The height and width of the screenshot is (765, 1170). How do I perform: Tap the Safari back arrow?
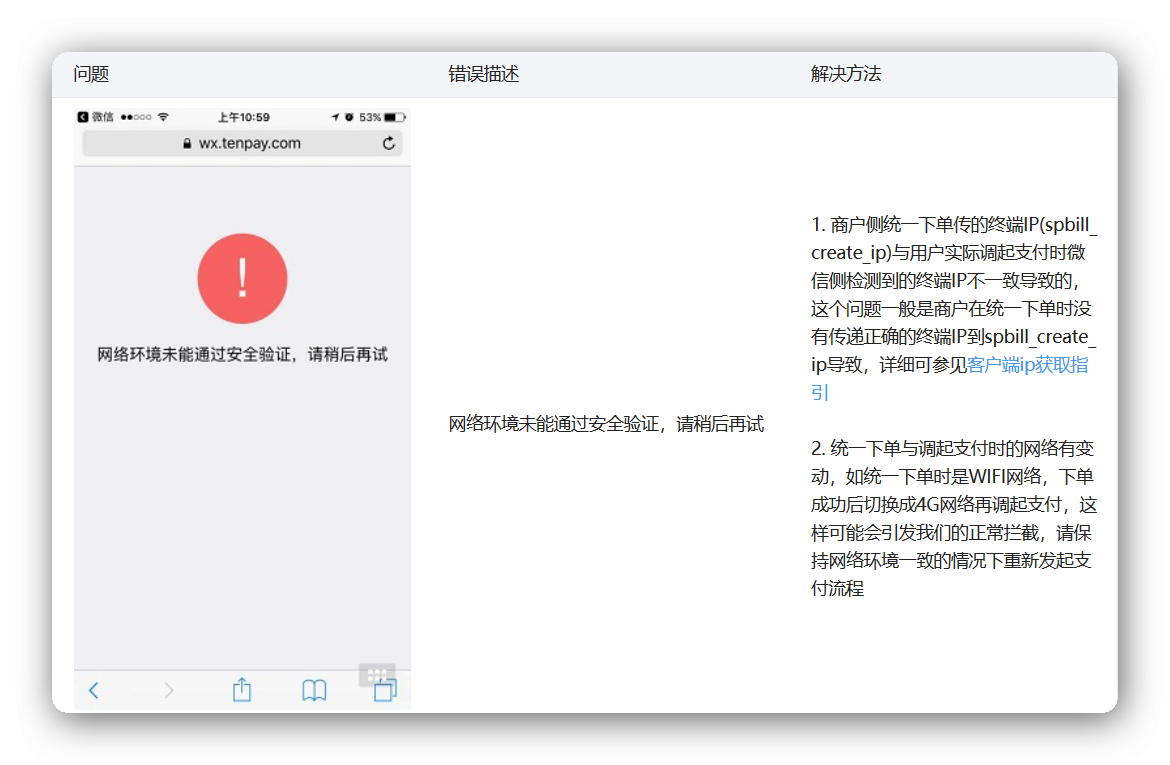(x=94, y=690)
